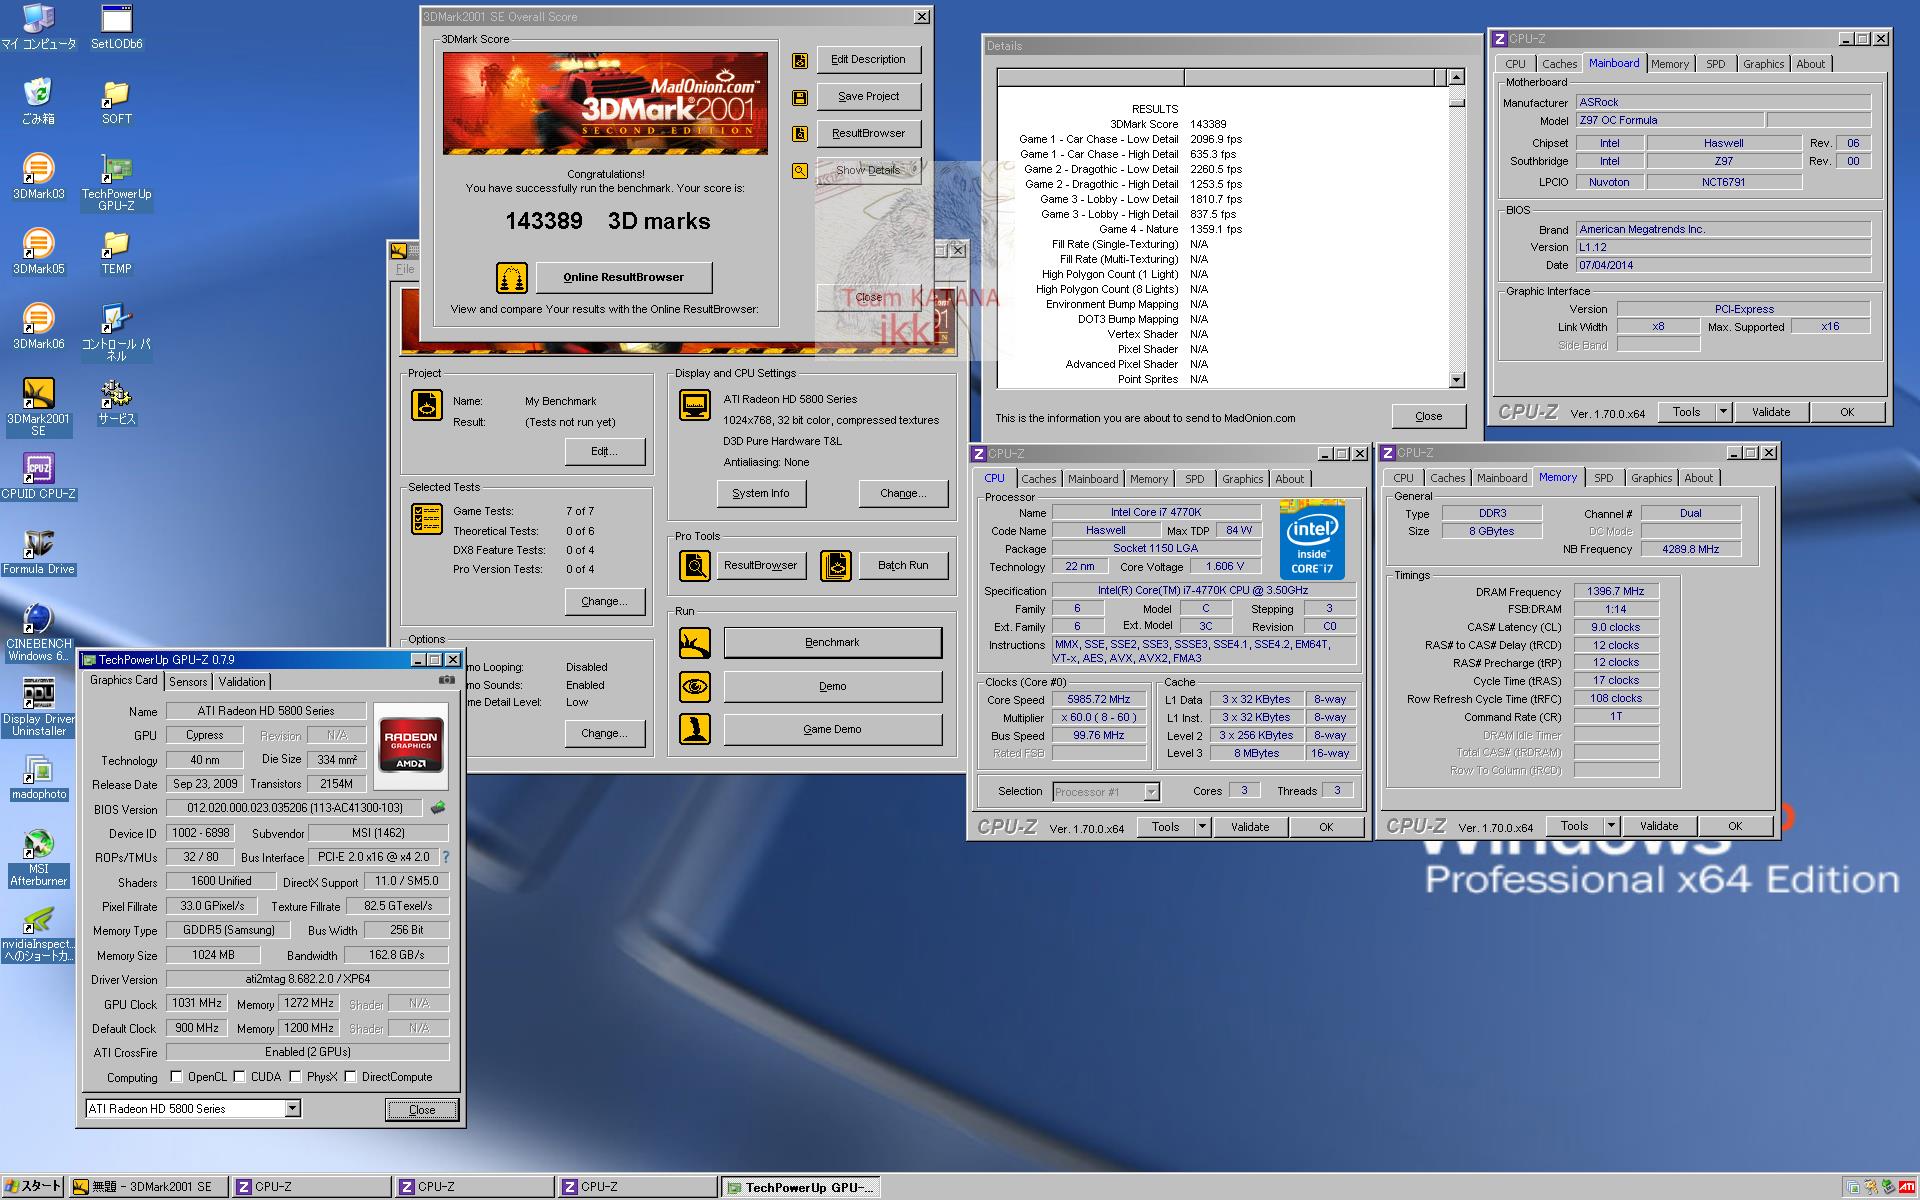Click the 3DMark2001 banner image in score window

click(x=605, y=103)
